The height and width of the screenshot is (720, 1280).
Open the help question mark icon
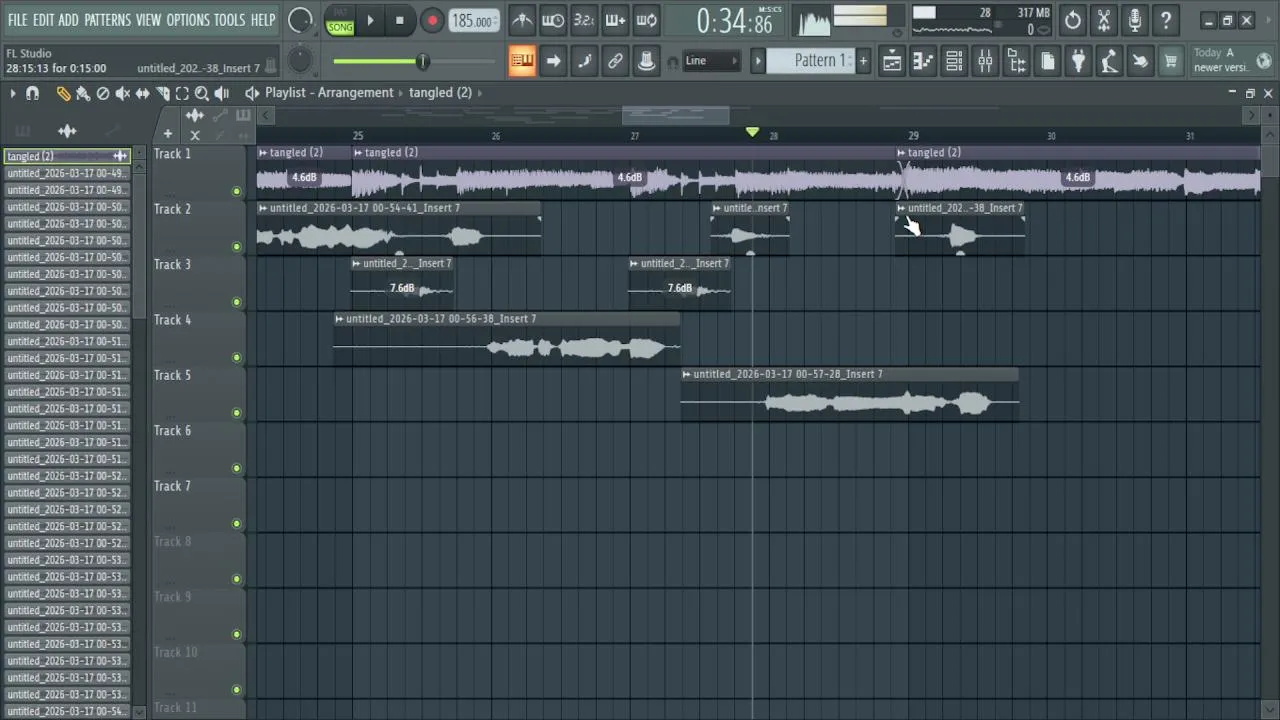1166,20
